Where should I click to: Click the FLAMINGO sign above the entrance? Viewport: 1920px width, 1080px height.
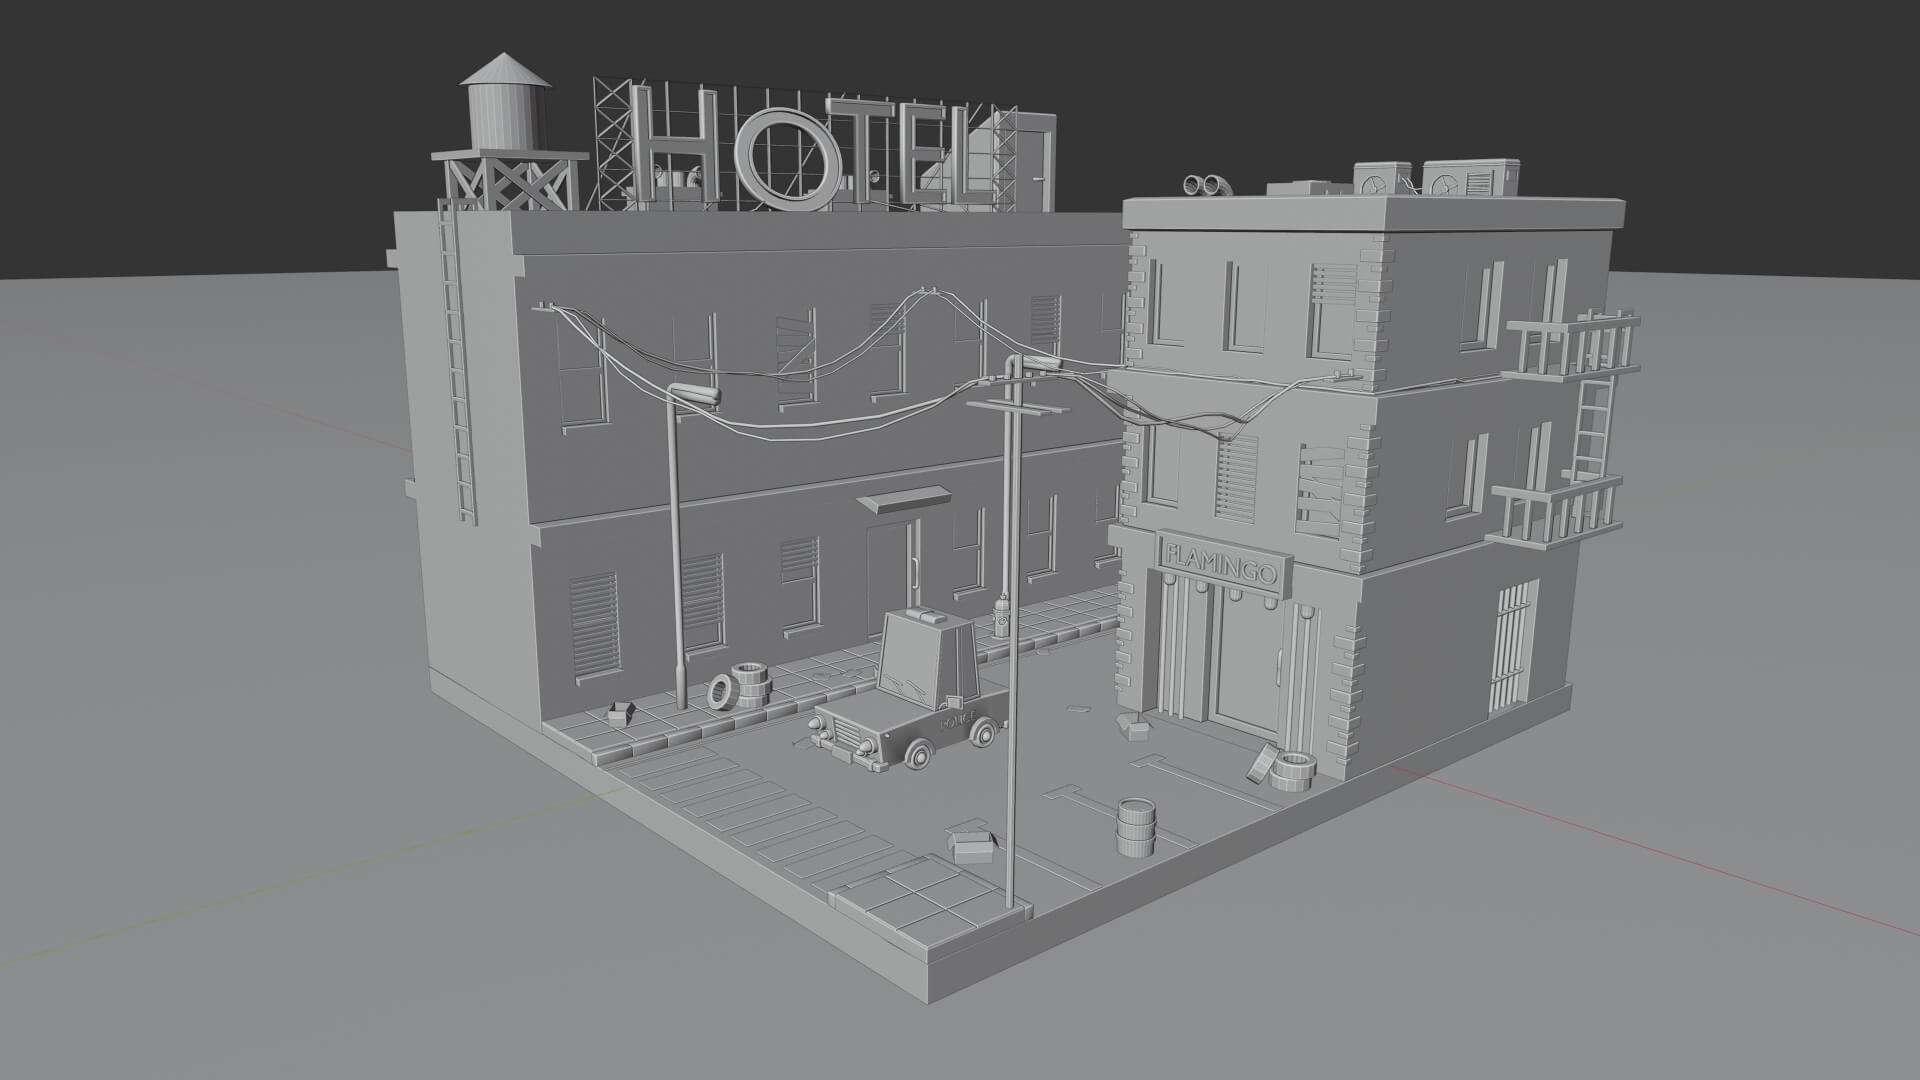click(x=1222, y=562)
